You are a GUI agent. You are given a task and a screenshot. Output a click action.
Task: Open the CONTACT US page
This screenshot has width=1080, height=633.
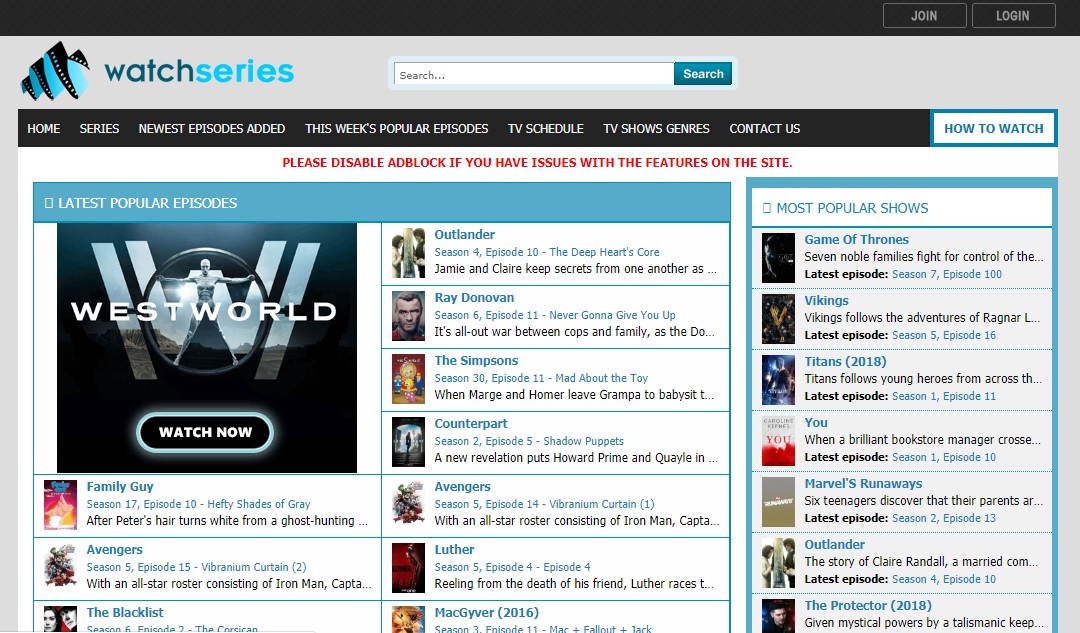765,128
